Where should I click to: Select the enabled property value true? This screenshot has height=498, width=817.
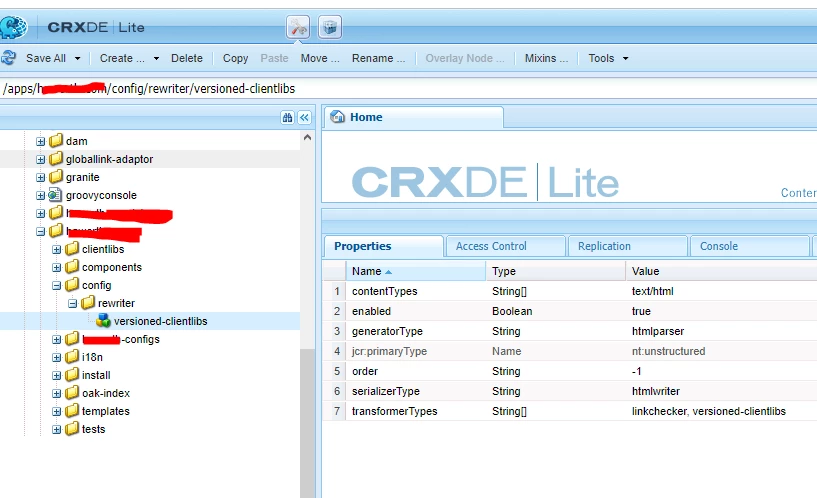coord(641,311)
